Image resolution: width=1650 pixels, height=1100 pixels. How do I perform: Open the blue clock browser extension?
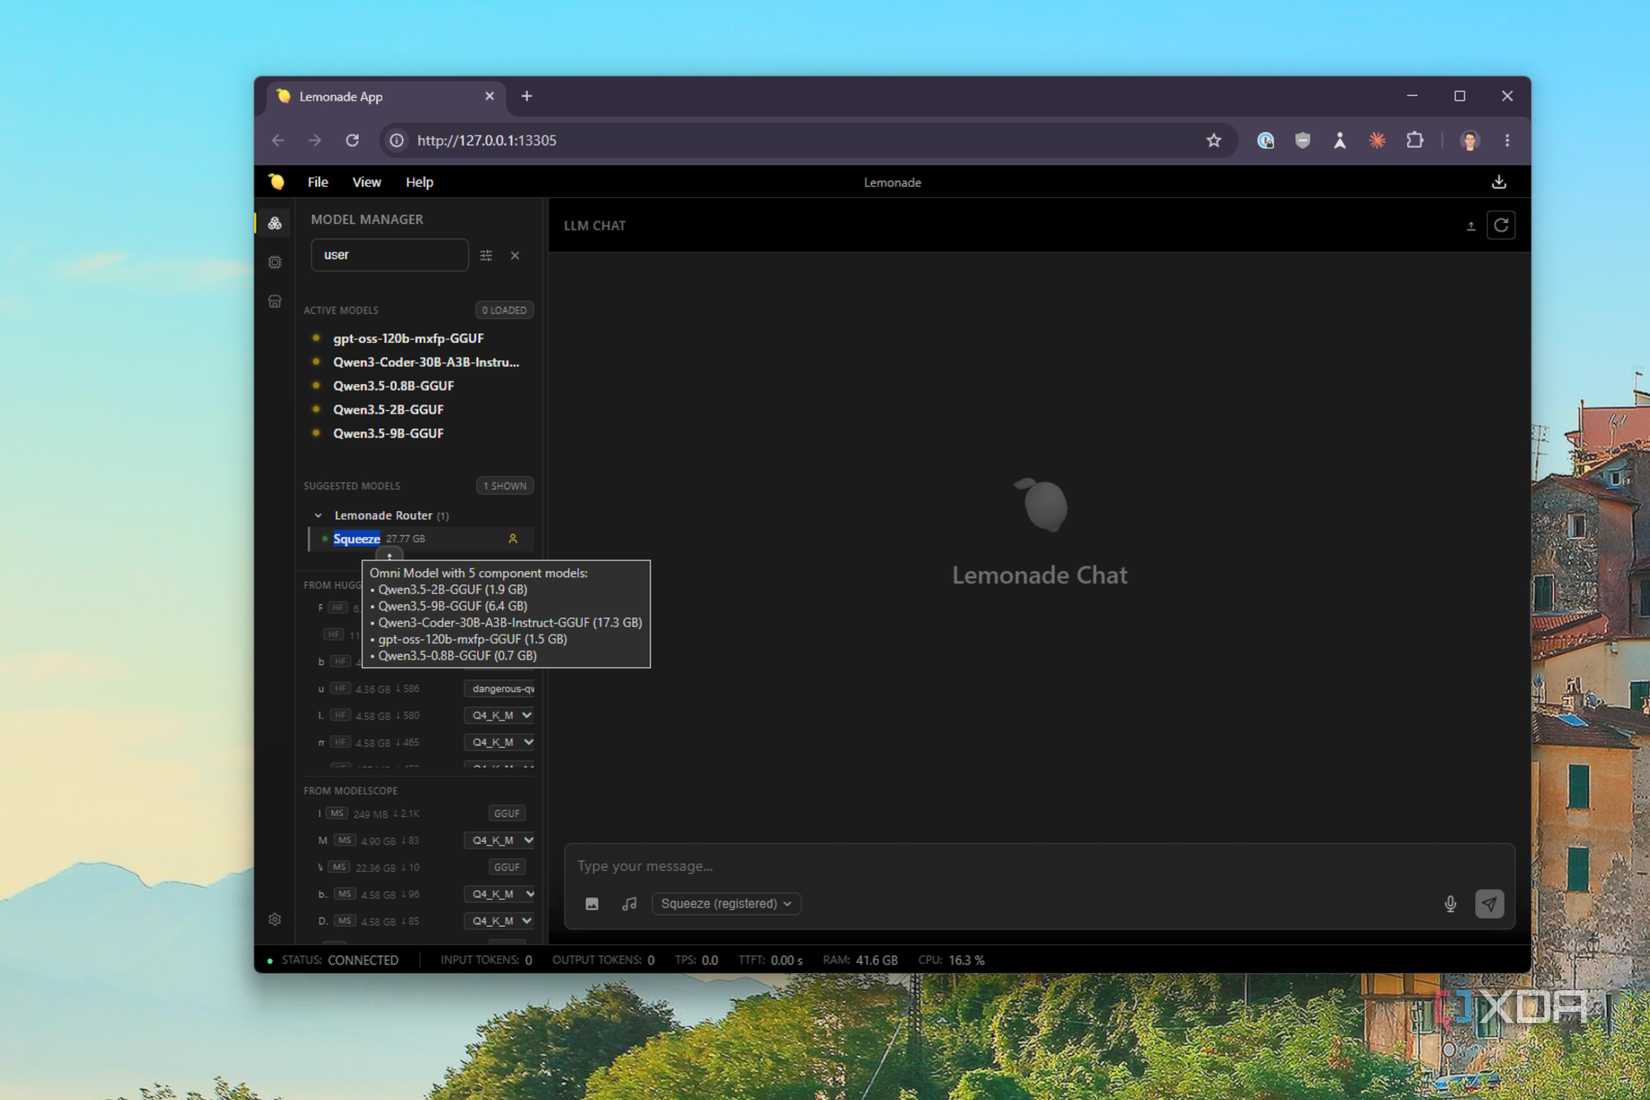click(1266, 141)
